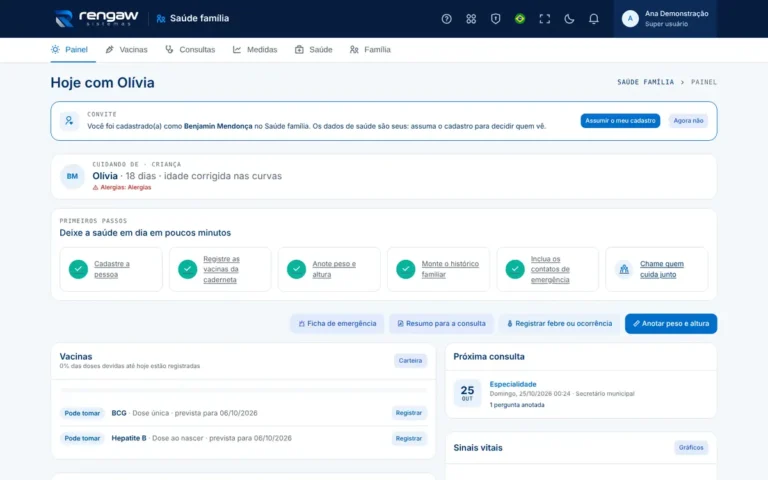Image resolution: width=768 pixels, height=480 pixels.
Task: Open the vaccine Carteira button
Action: click(x=410, y=360)
